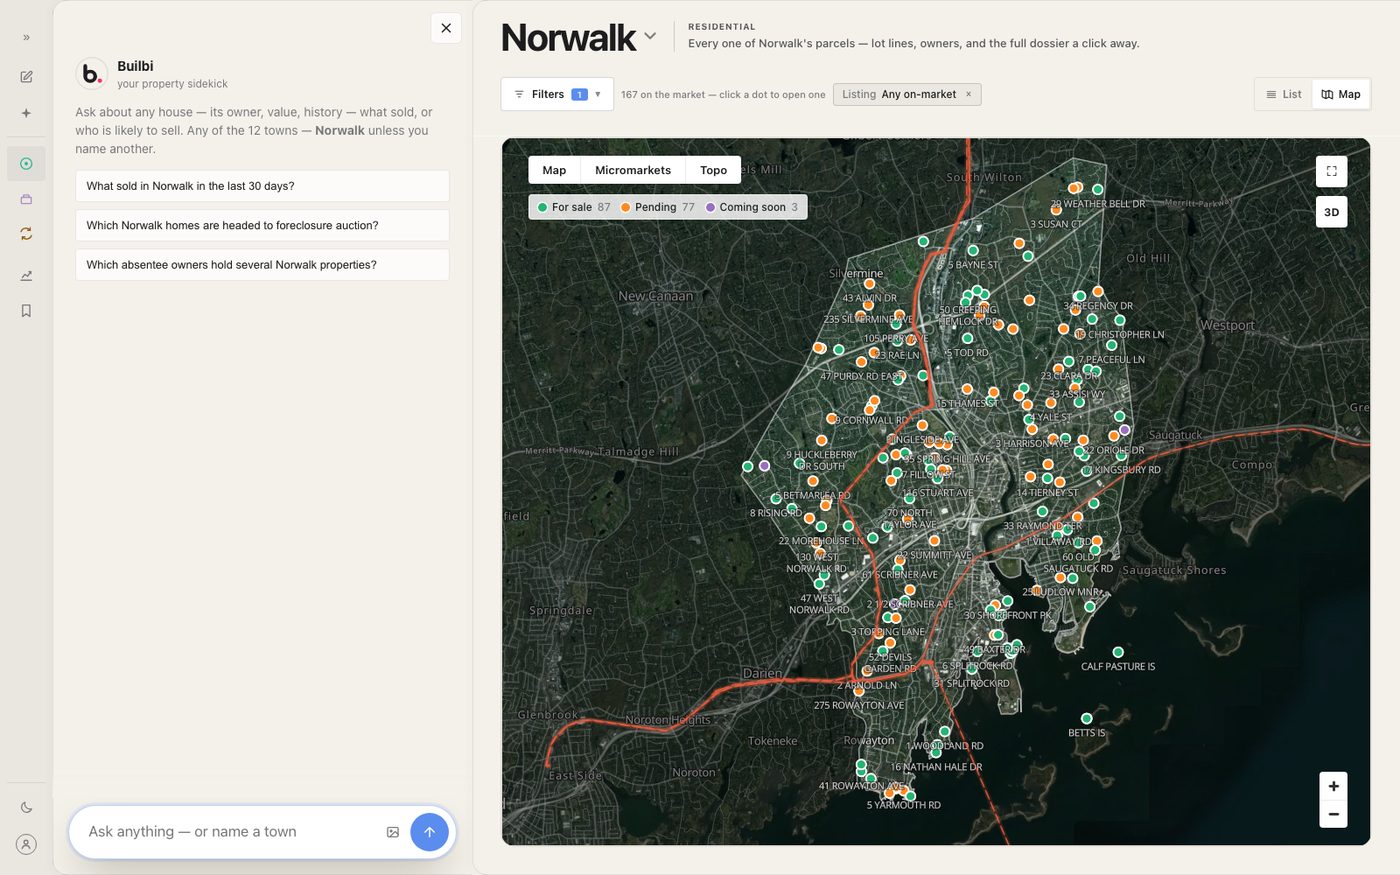Zoom out on the map
Image resolution: width=1400 pixels, height=875 pixels.
click(x=1333, y=814)
